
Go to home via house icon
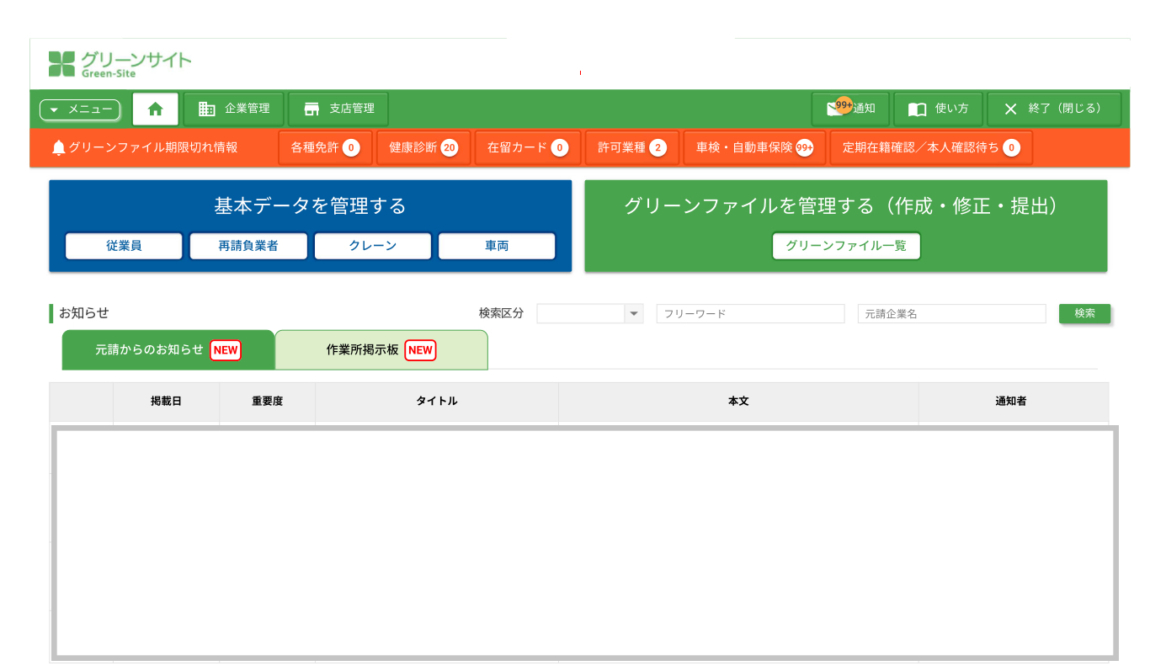point(155,109)
